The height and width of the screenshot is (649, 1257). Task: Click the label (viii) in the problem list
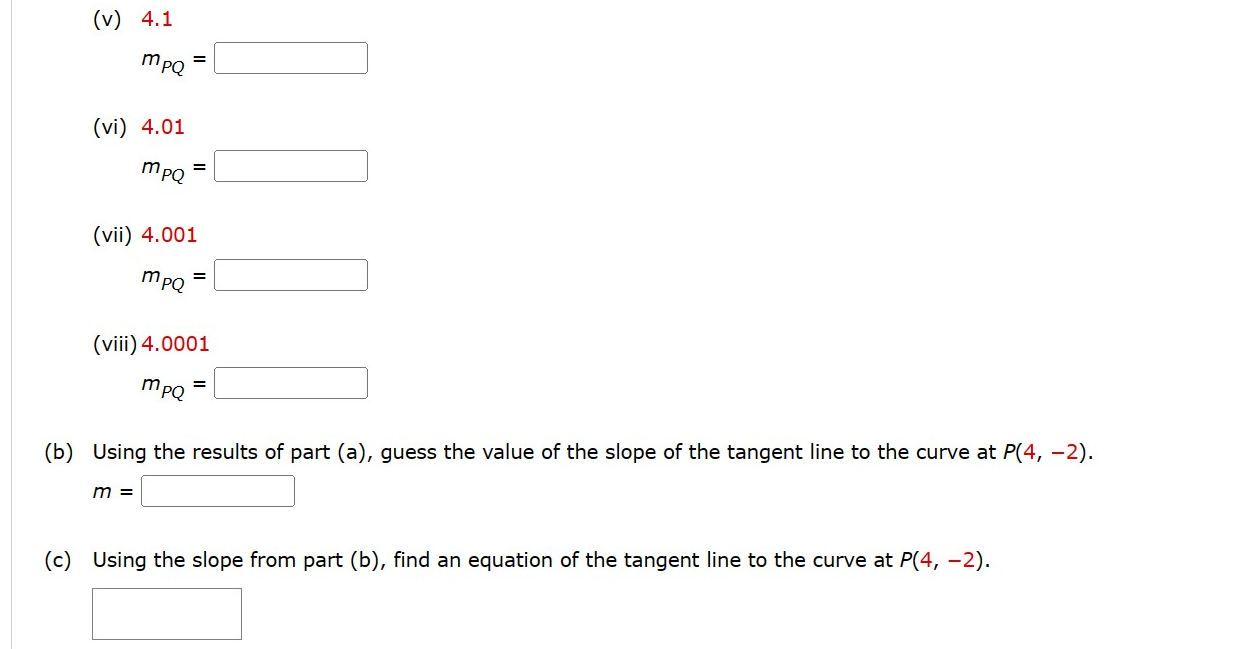tap(114, 343)
